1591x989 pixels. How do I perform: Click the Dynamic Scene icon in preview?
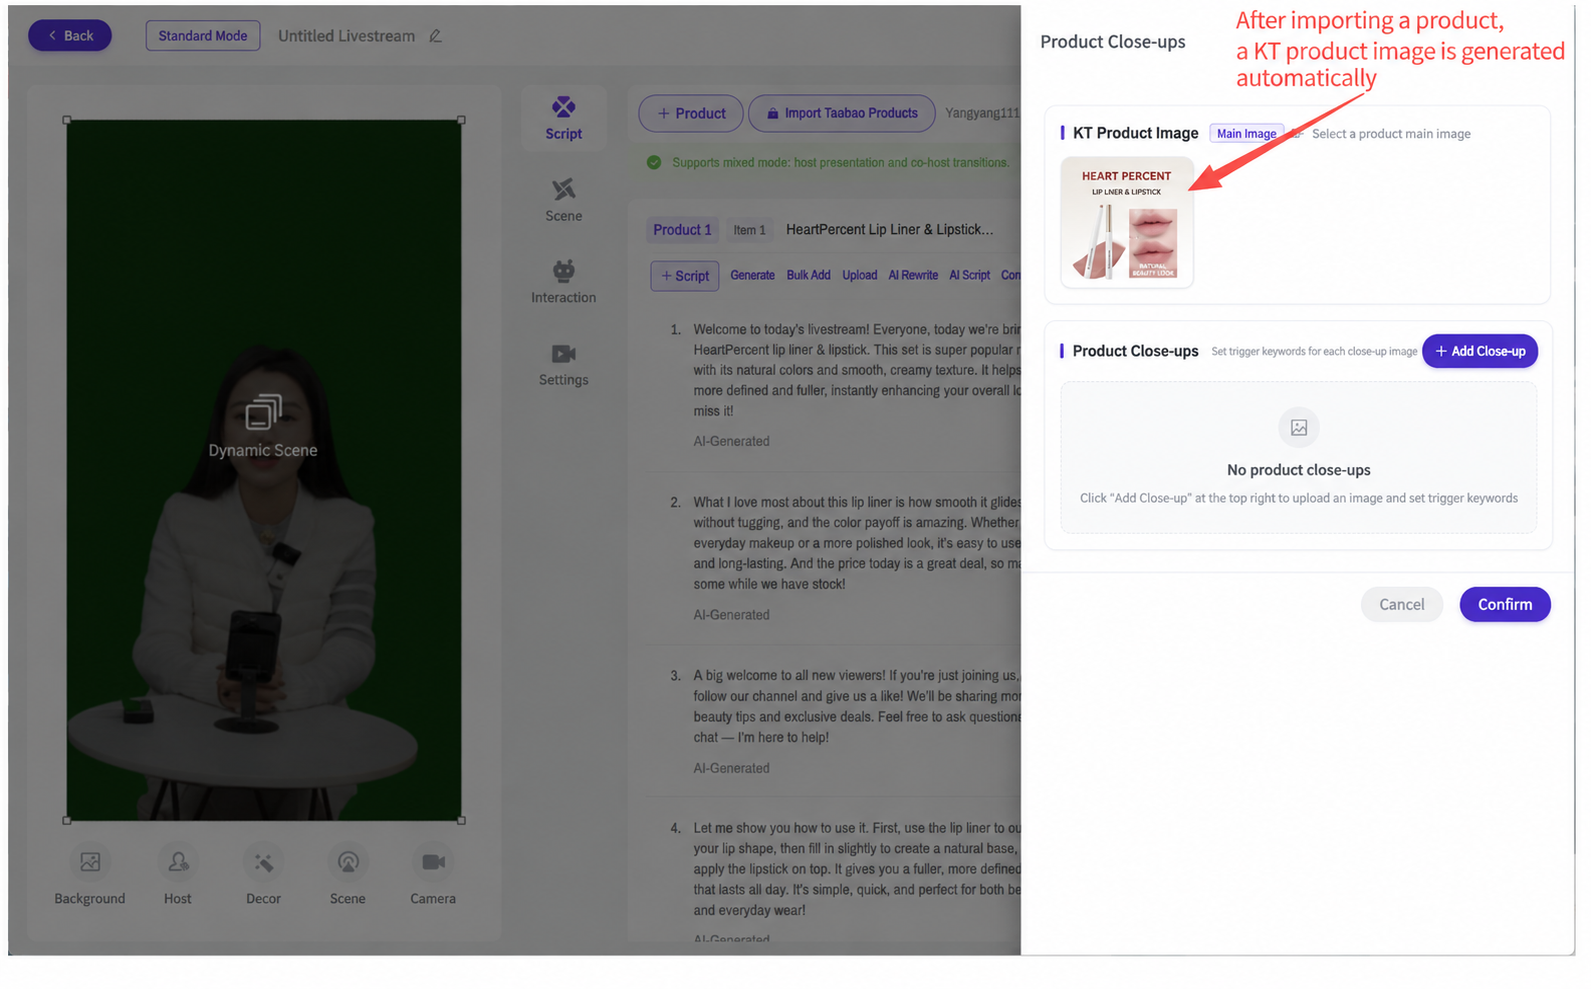(x=263, y=411)
